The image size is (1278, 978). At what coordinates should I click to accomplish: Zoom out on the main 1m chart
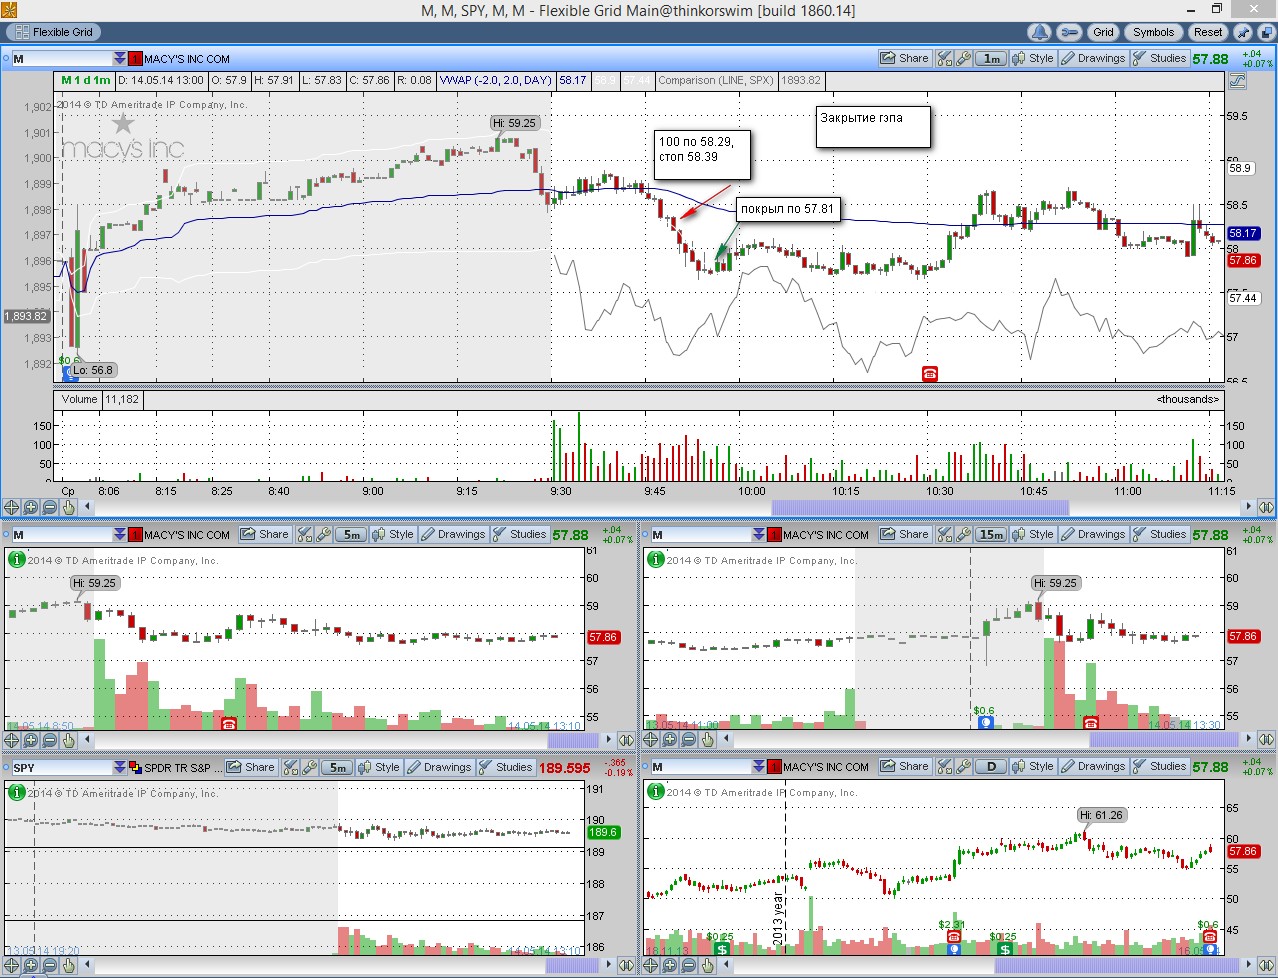(49, 507)
